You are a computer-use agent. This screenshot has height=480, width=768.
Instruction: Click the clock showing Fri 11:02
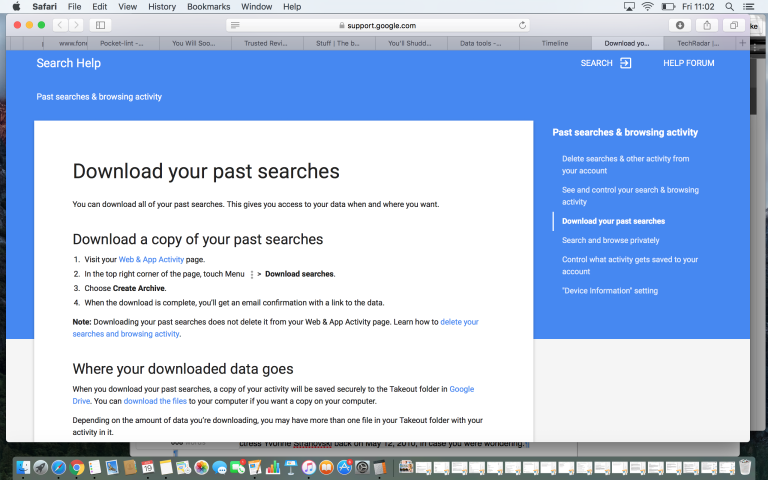(698, 7)
